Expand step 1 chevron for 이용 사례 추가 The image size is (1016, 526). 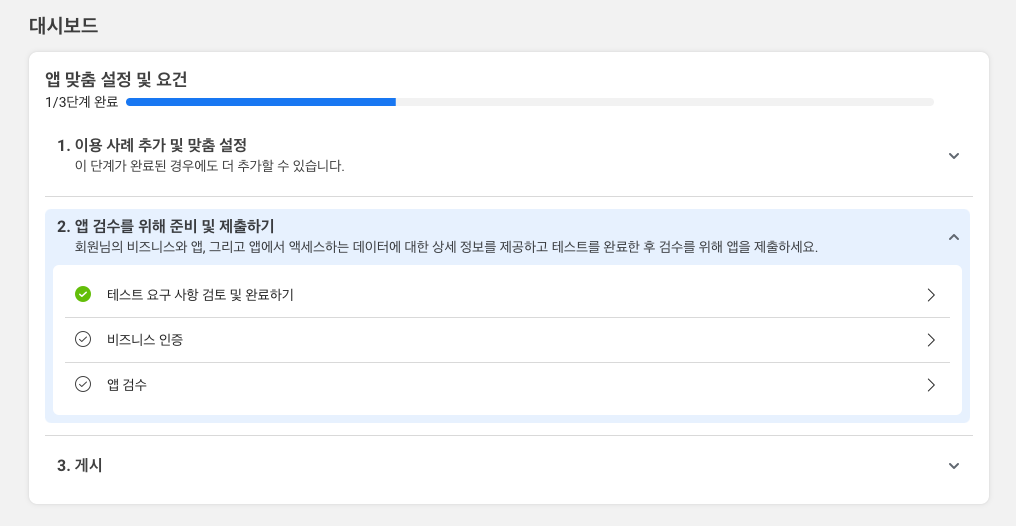[953, 155]
